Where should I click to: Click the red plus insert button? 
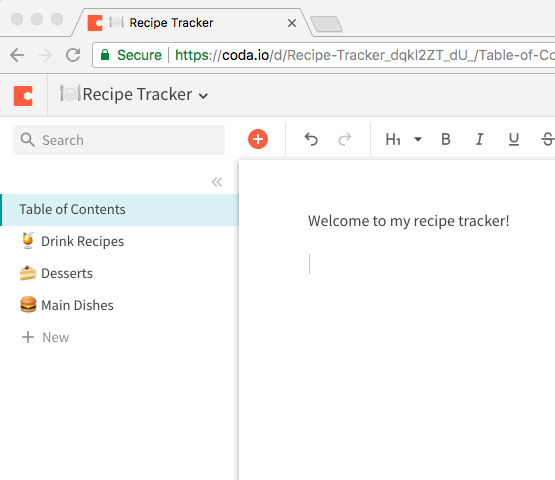tap(258, 139)
